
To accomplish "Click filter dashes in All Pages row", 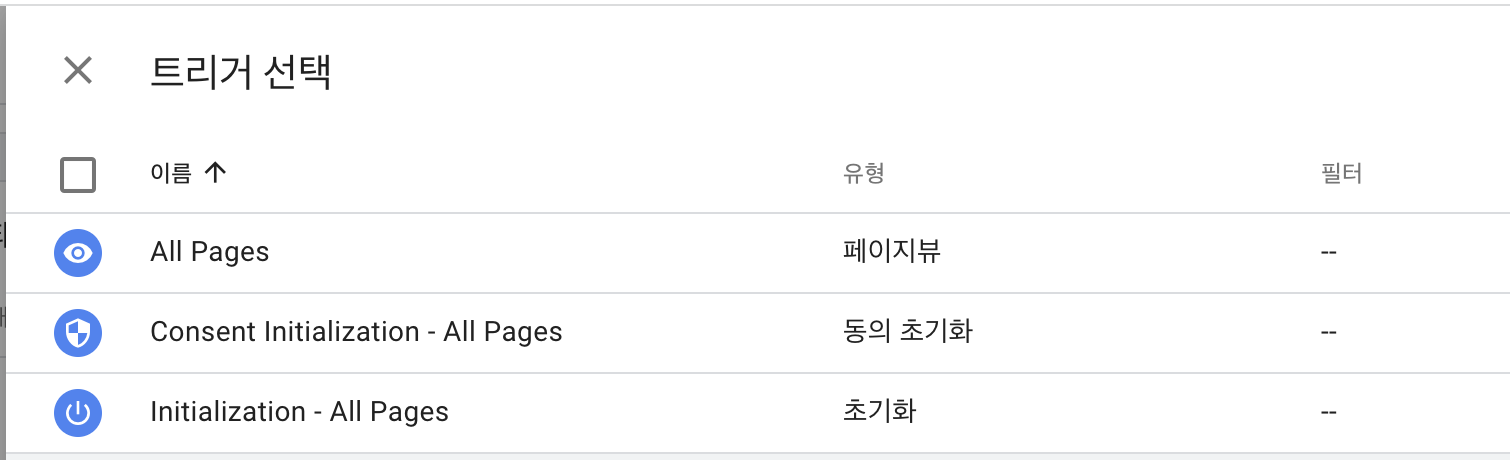I will (x=1329, y=252).
